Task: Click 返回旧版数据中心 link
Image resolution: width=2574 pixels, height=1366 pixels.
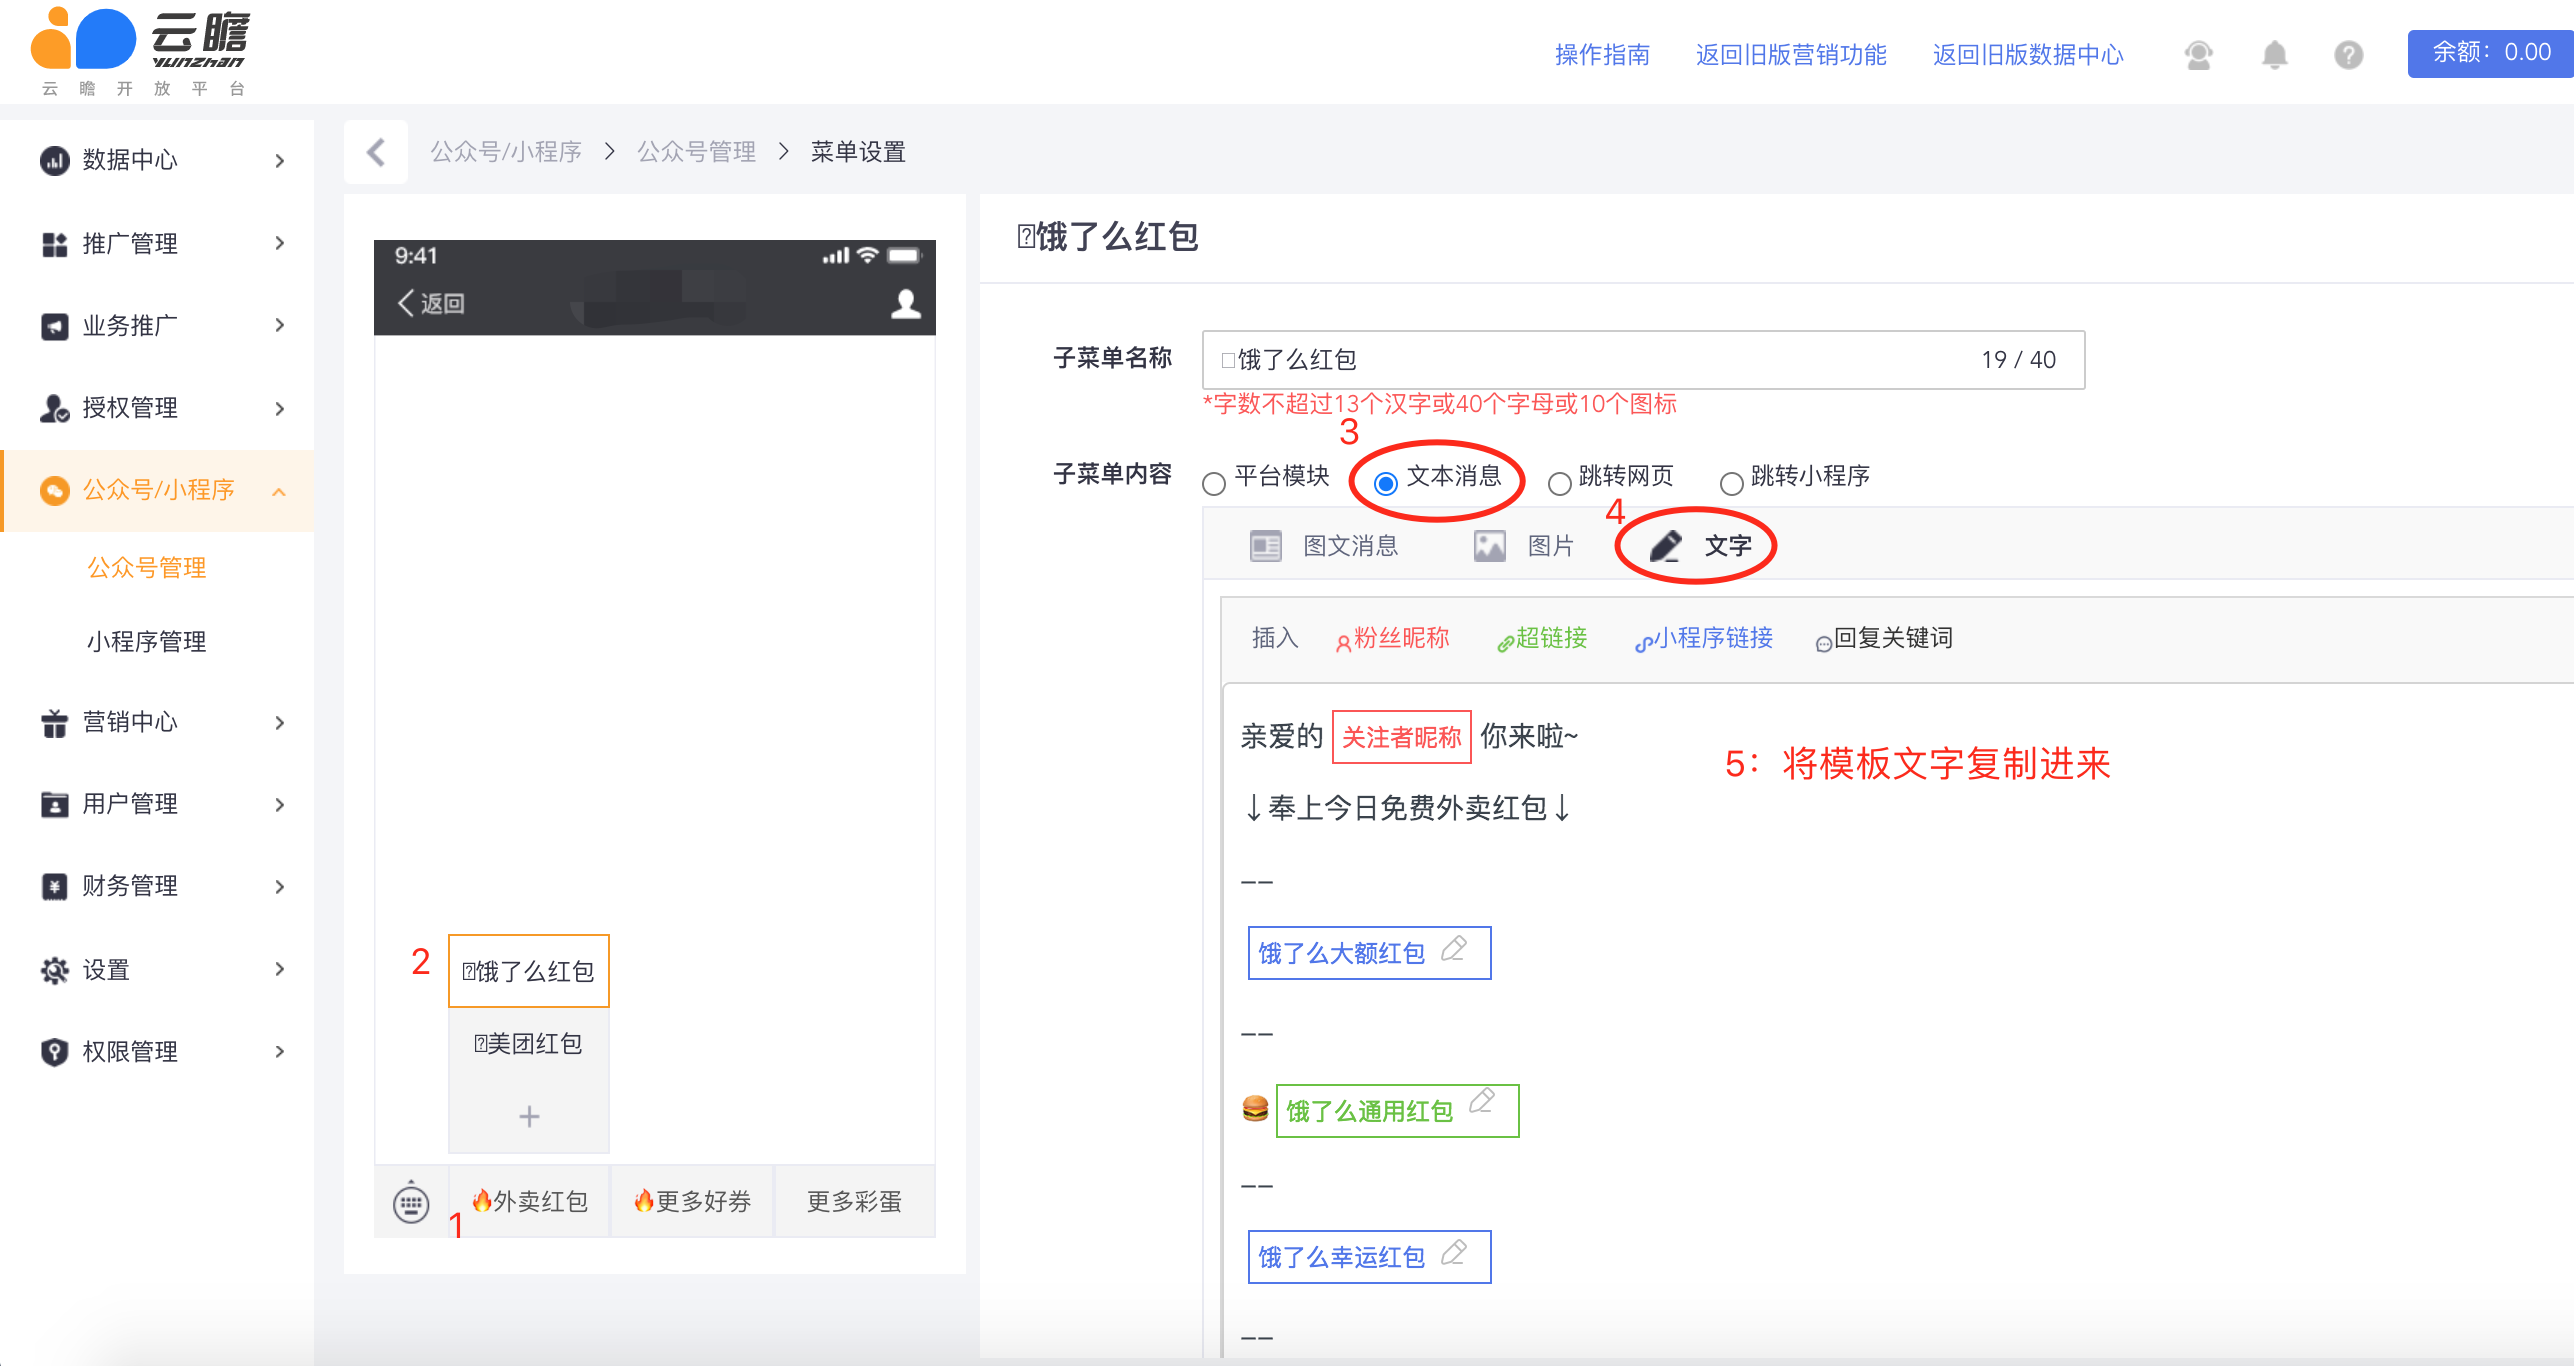Action: [x=2028, y=54]
